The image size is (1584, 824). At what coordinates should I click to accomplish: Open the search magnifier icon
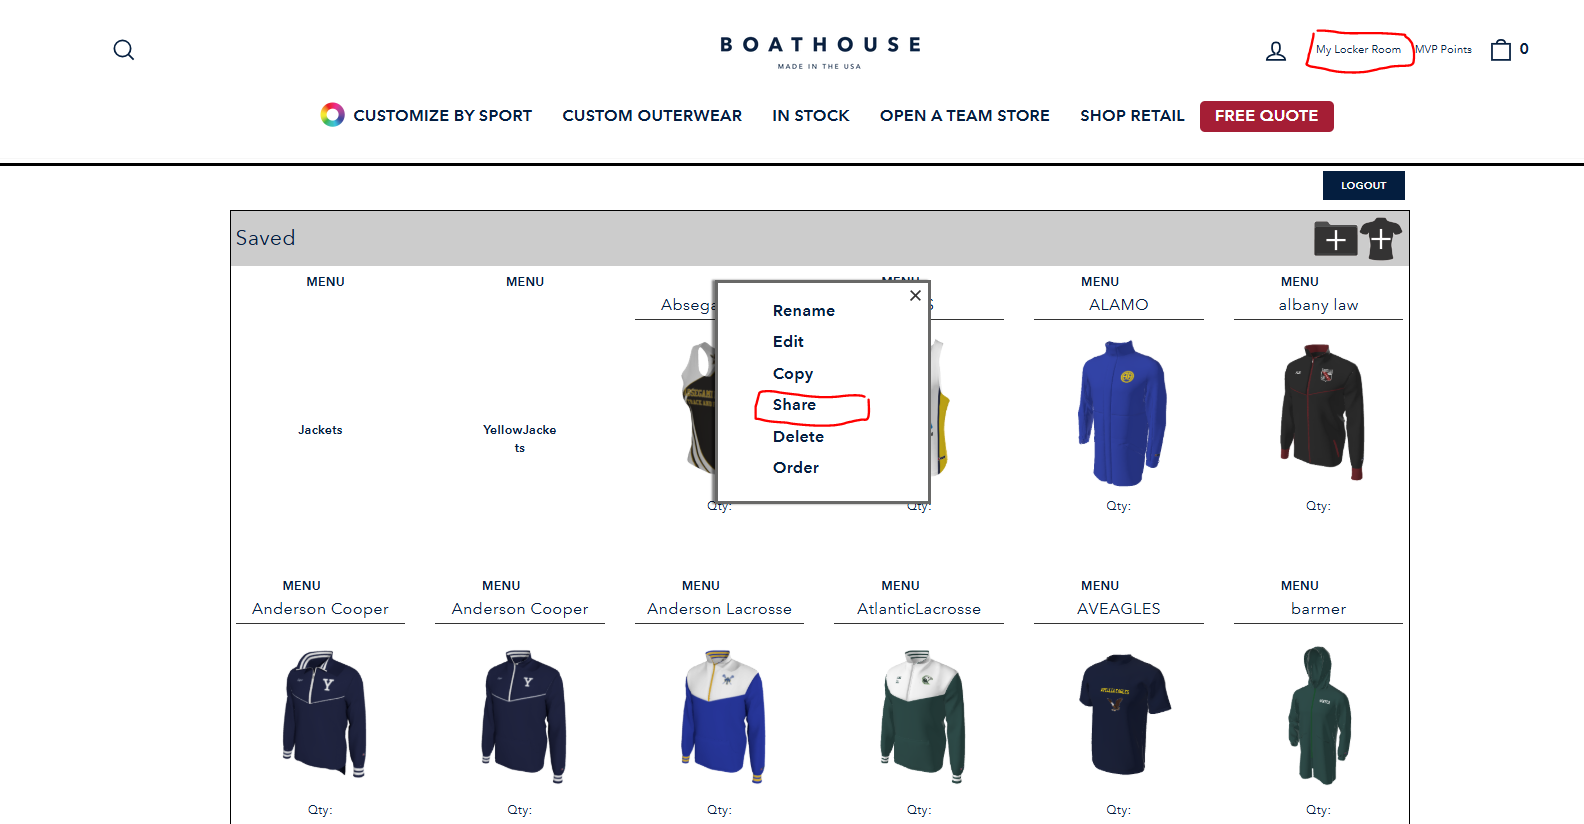pos(124,50)
